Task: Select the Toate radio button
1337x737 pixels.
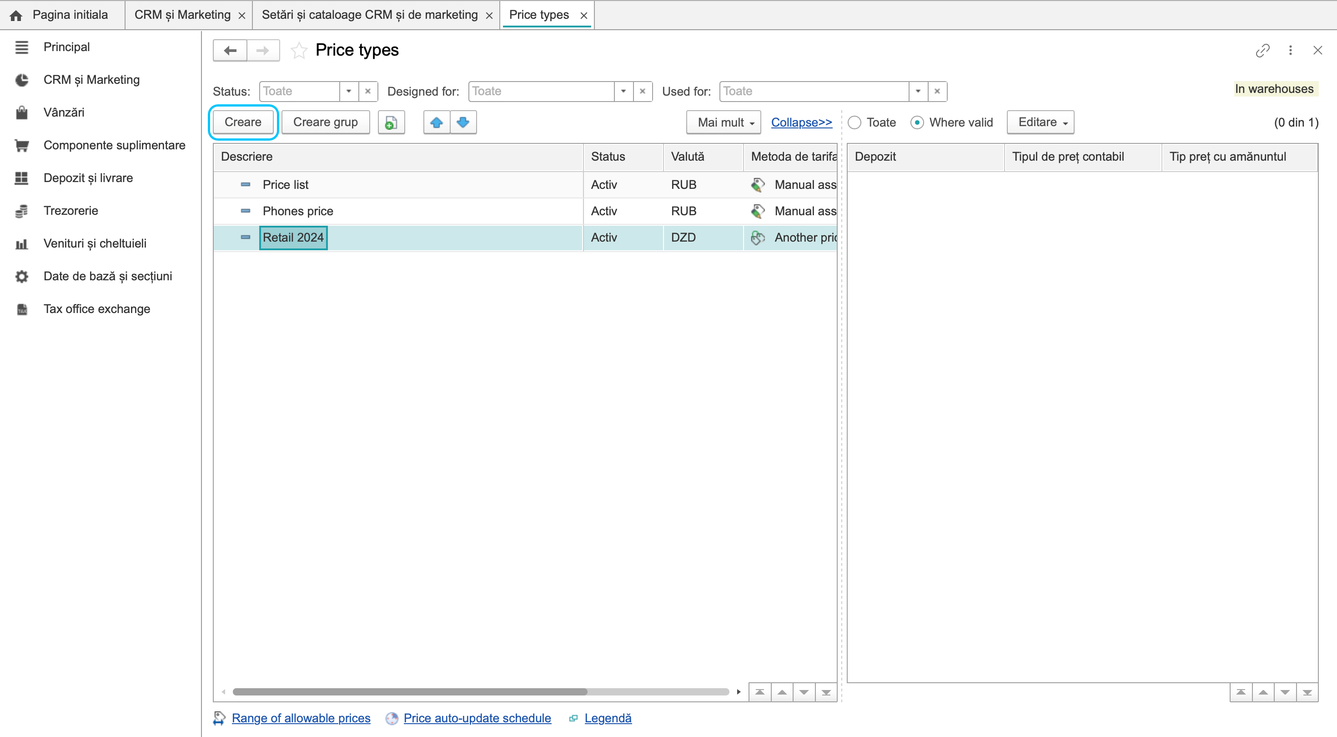Action: [x=855, y=123]
